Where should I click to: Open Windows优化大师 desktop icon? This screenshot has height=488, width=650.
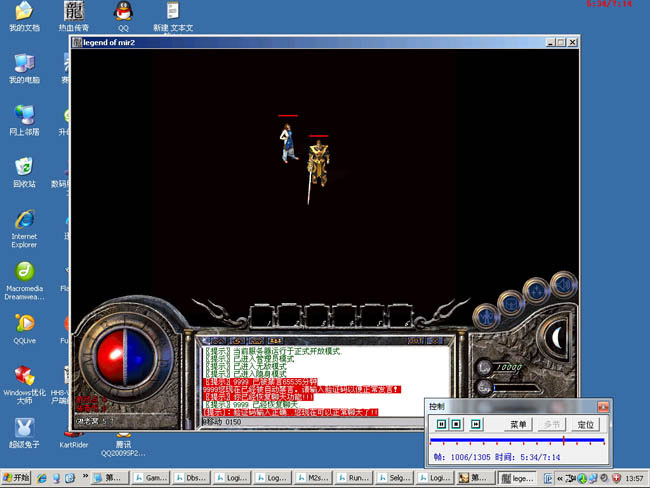tap(24, 386)
